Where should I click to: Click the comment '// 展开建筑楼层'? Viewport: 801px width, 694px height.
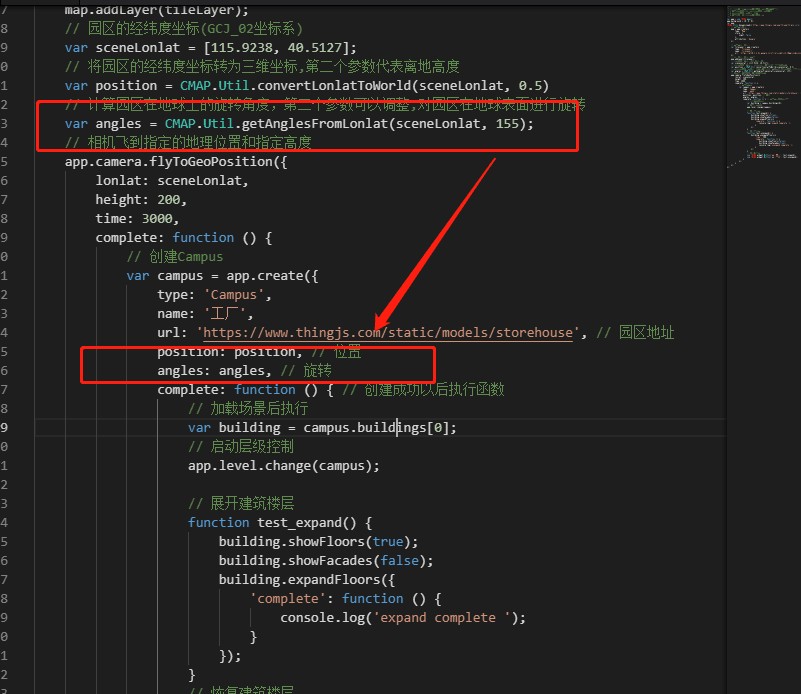coord(241,504)
